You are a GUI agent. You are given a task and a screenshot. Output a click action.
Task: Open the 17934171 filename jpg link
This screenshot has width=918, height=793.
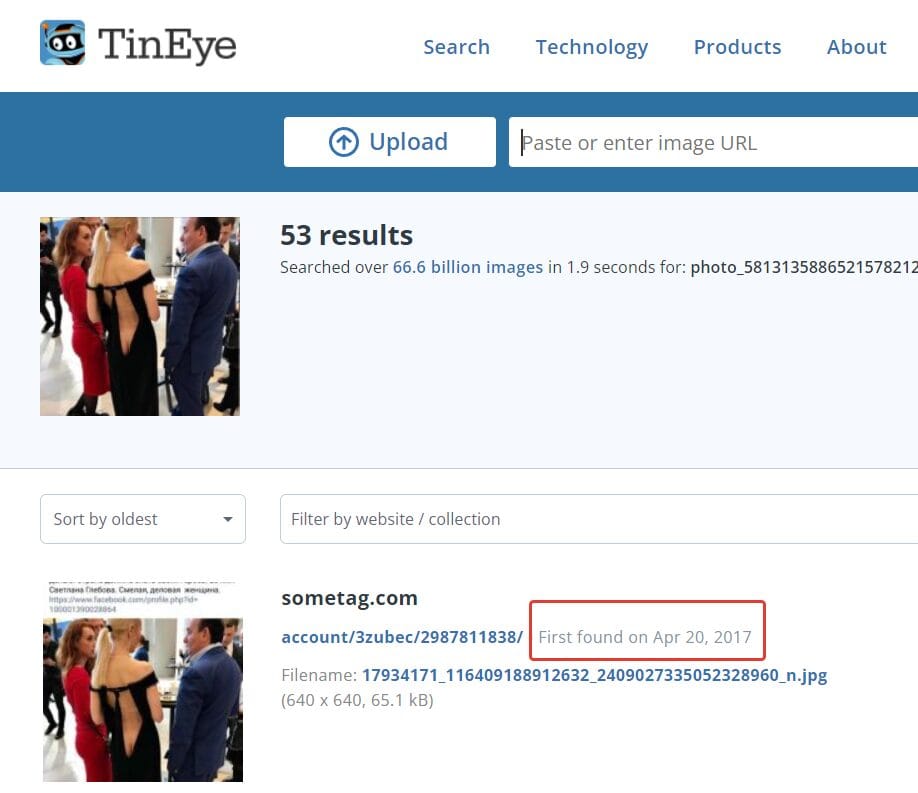click(x=594, y=675)
